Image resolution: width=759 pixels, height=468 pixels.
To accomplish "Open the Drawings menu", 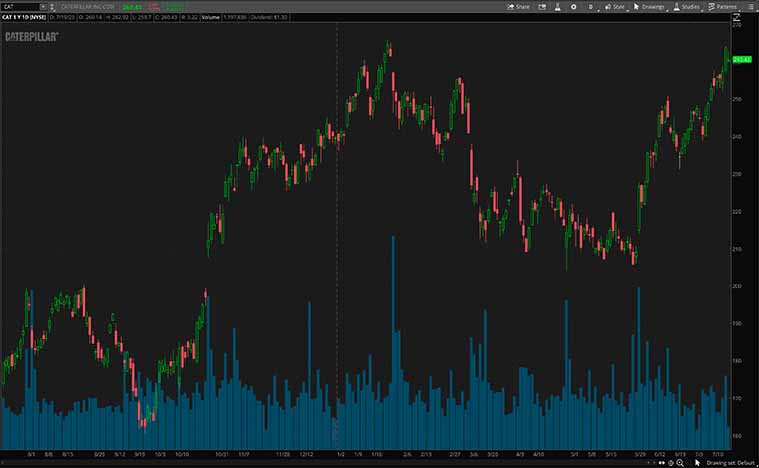I will pyautogui.click(x=649, y=6).
